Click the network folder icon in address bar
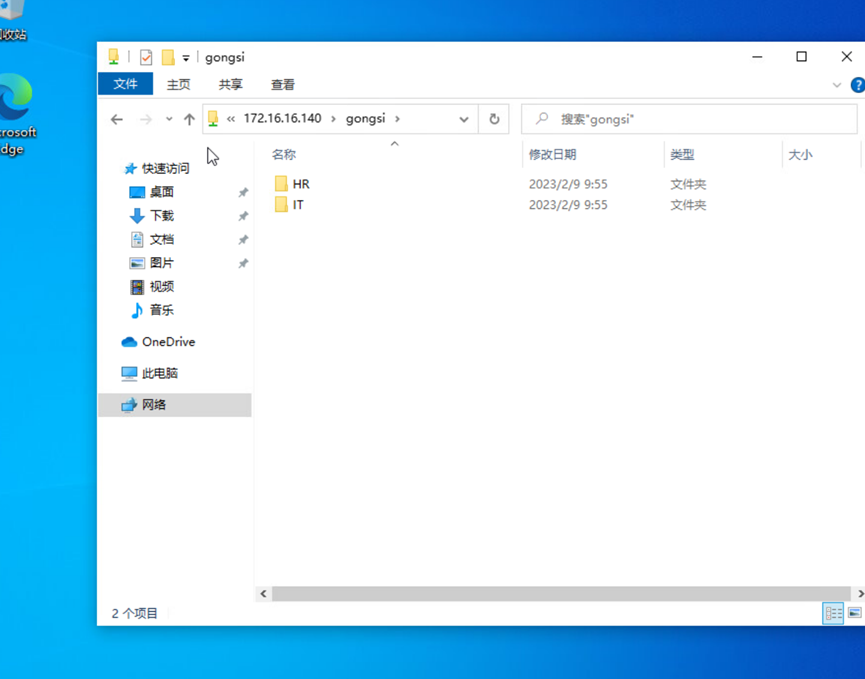This screenshot has width=865, height=679. pyautogui.click(x=213, y=118)
